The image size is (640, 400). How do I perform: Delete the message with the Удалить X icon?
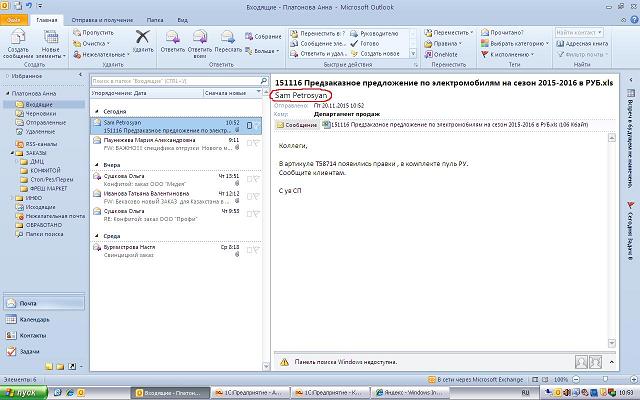[x=143, y=41]
